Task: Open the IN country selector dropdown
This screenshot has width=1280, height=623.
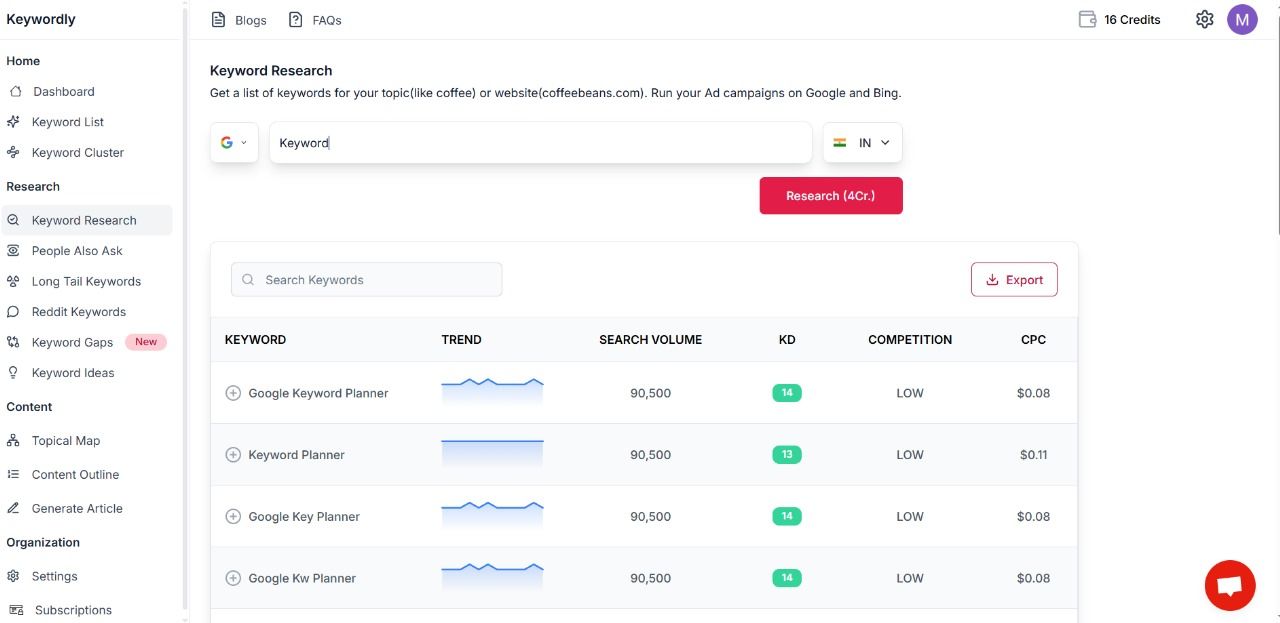Action: click(863, 143)
